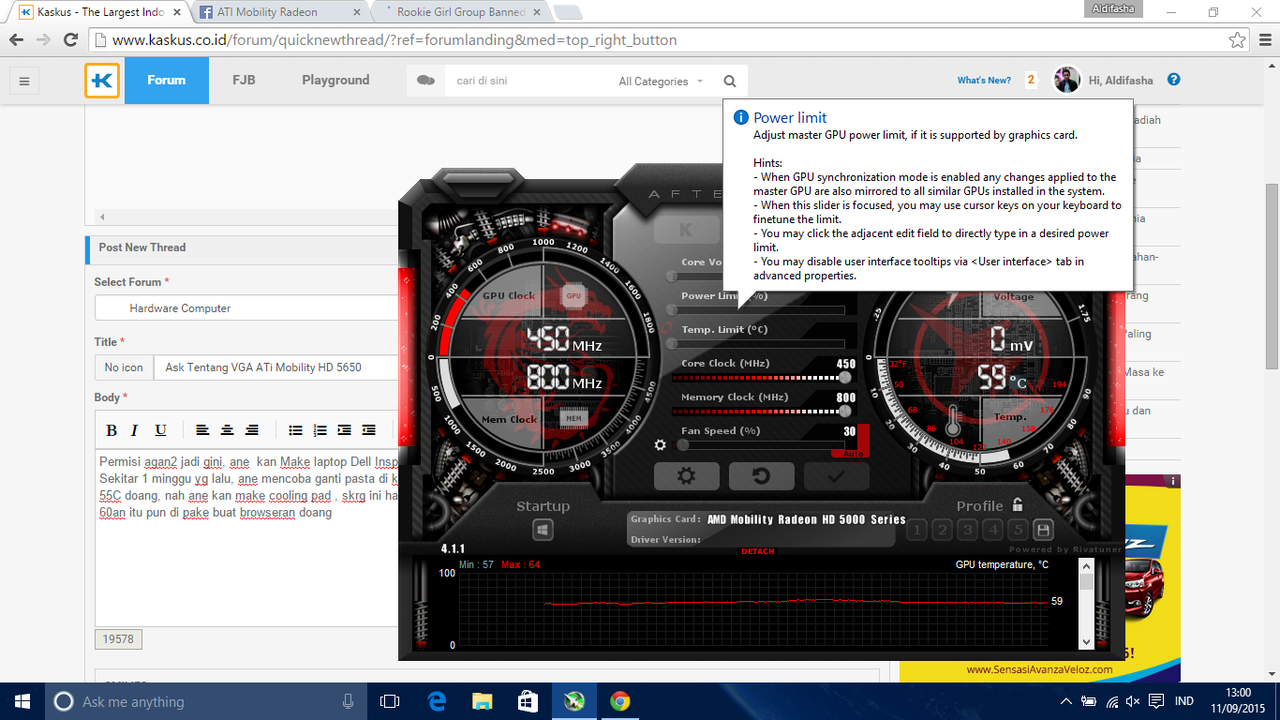Reset Afterburner settings to defaults
The height and width of the screenshot is (720, 1280).
click(761, 476)
